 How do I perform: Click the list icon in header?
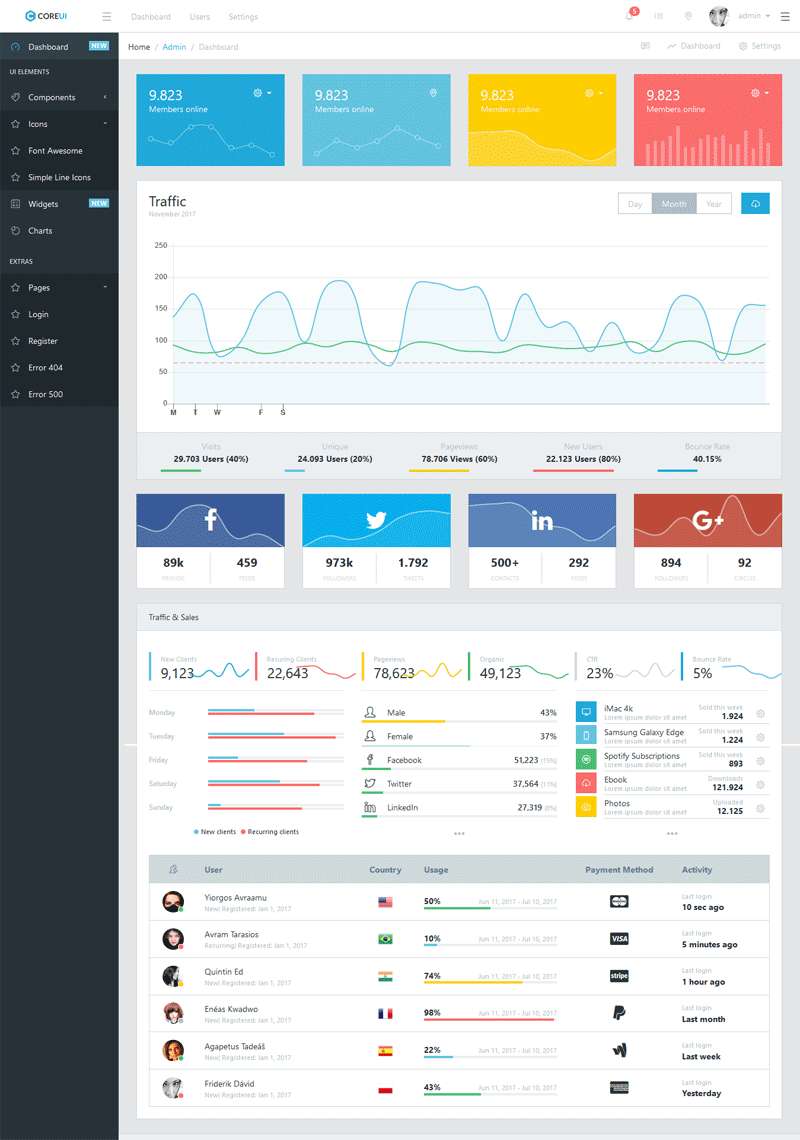(x=658, y=16)
